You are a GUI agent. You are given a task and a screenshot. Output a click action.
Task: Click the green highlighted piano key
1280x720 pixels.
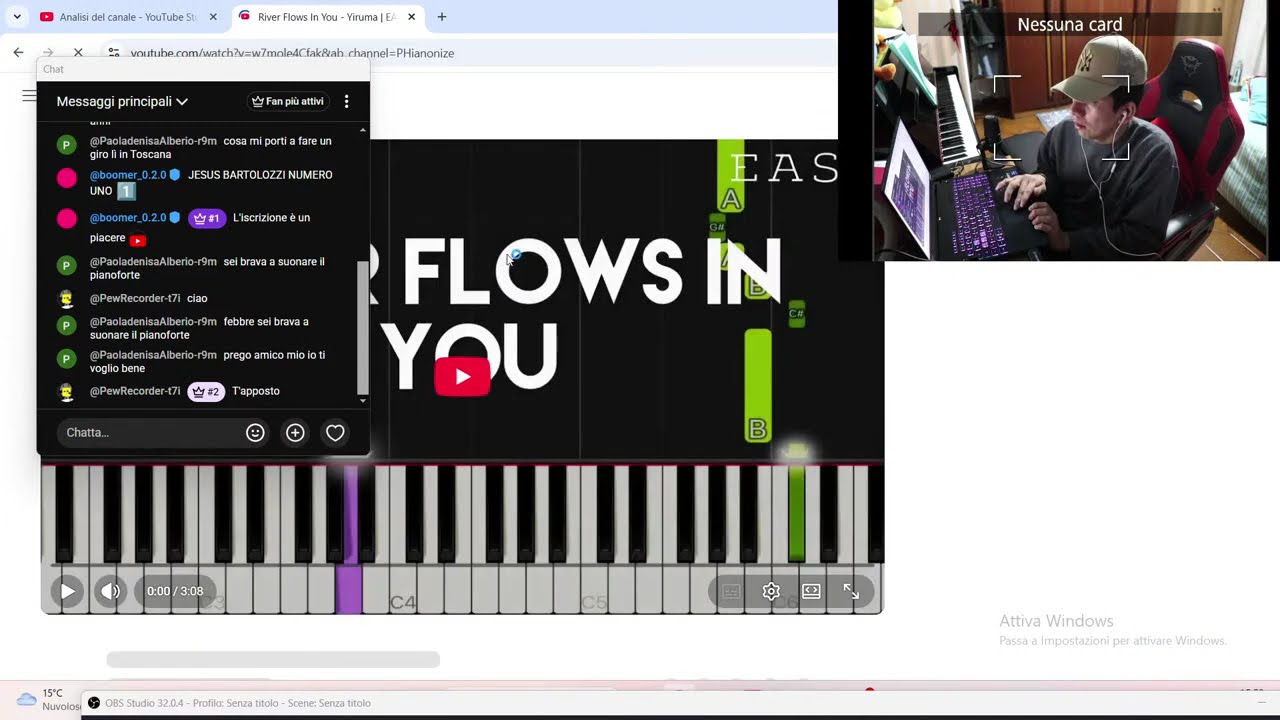[797, 513]
